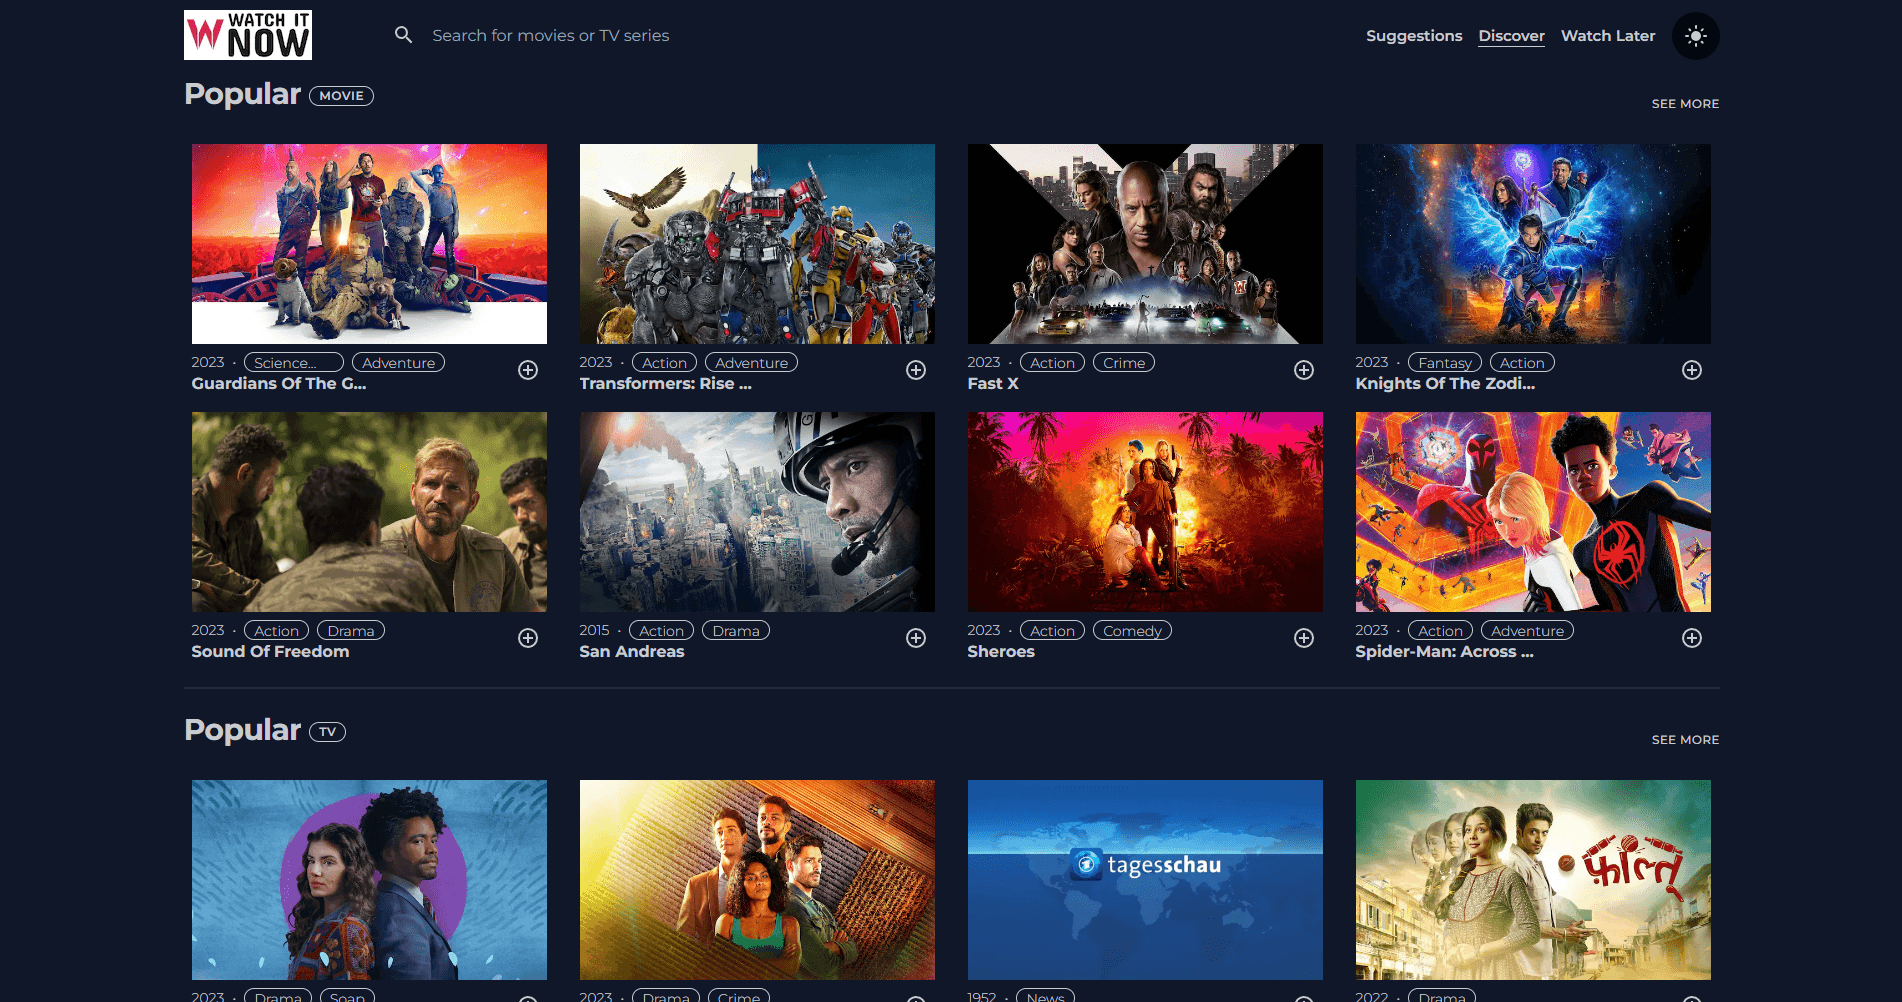Add Spider-Man: Across to watch later

click(x=1692, y=638)
